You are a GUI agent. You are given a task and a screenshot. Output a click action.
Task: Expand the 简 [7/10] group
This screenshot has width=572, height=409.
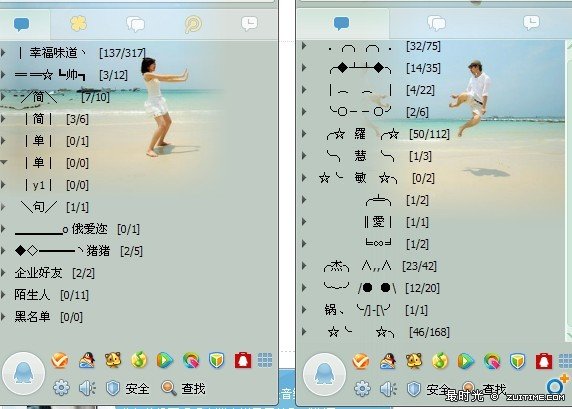point(3,97)
